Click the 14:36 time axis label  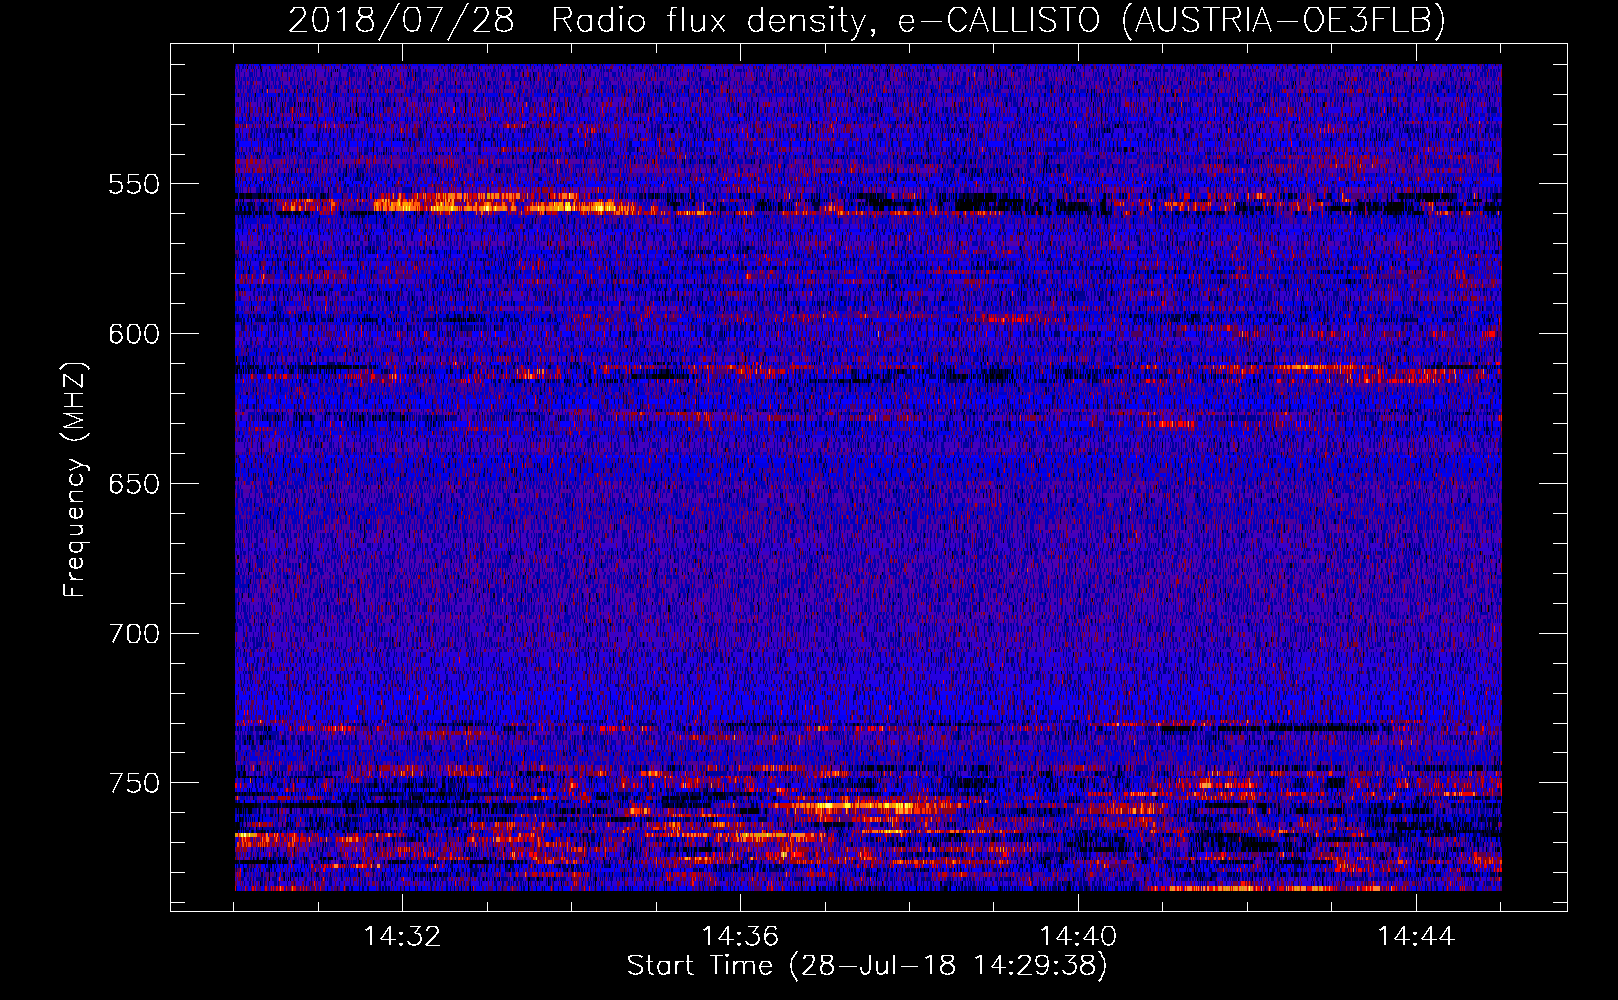pyautogui.click(x=740, y=936)
